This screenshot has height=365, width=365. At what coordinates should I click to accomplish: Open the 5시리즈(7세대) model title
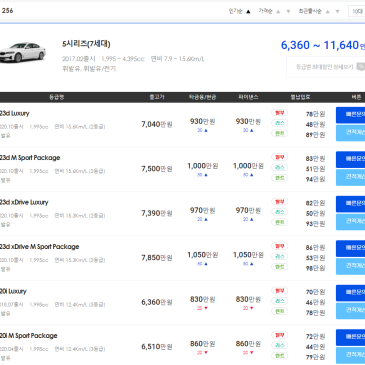click(x=86, y=44)
